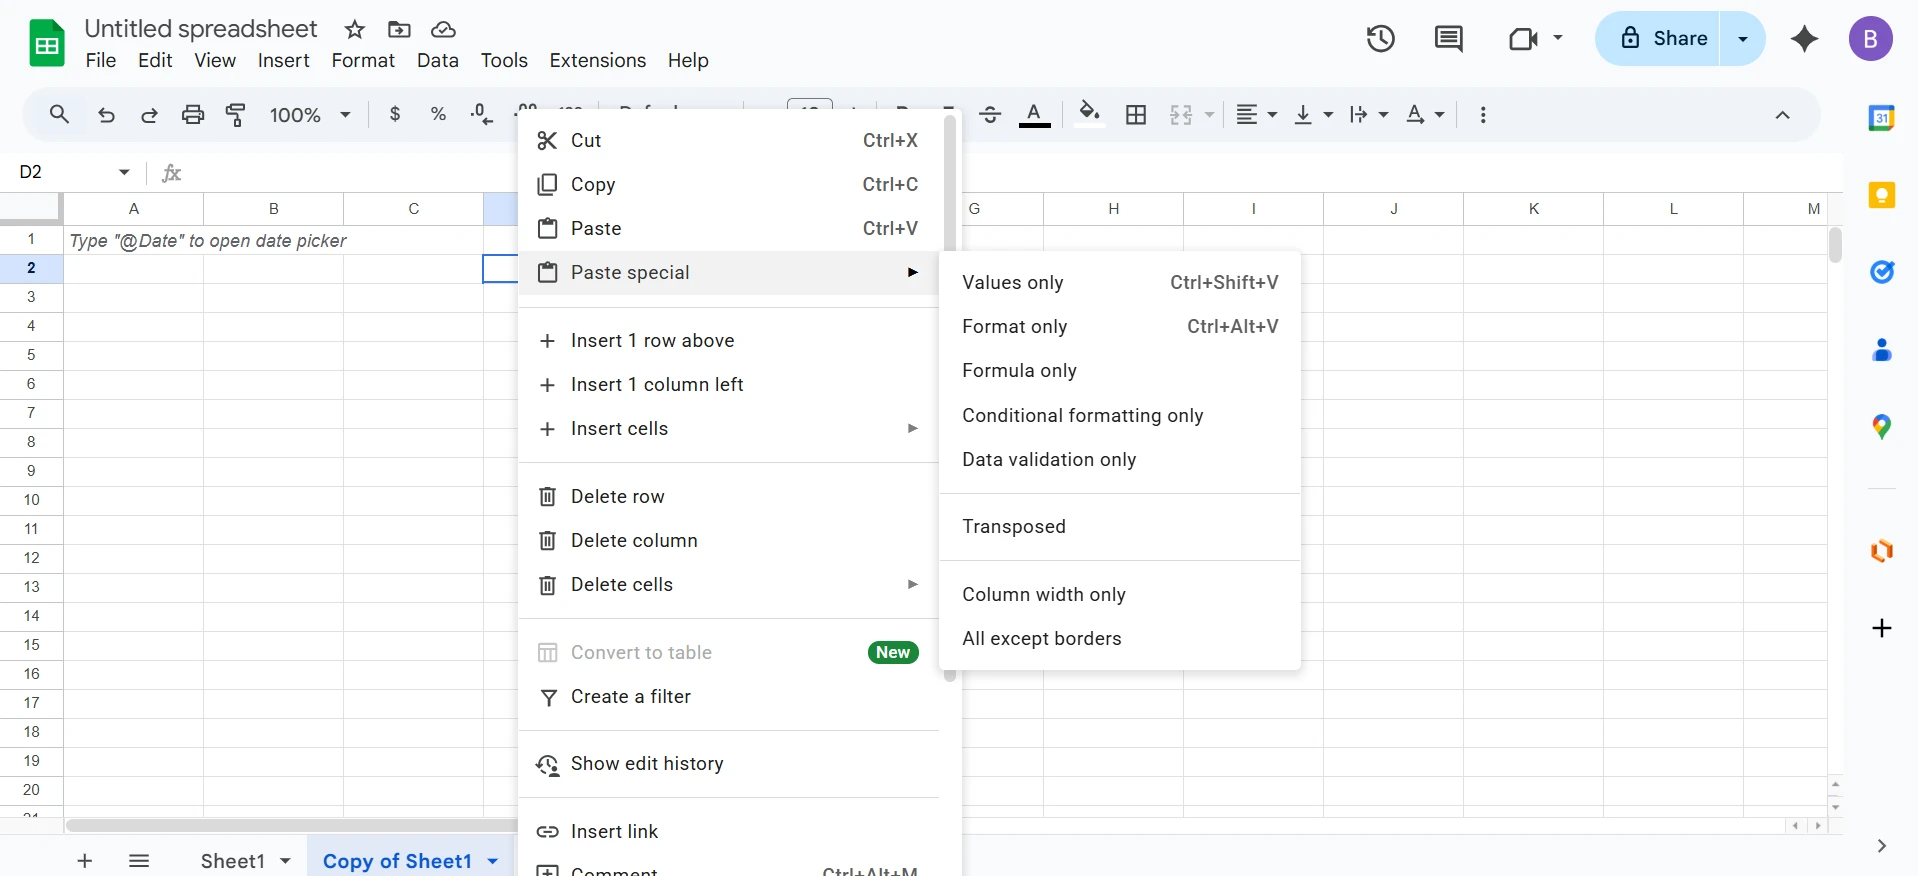This screenshot has height=876, width=1918.
Task: Click the print icon
Action: click(192, 115)
